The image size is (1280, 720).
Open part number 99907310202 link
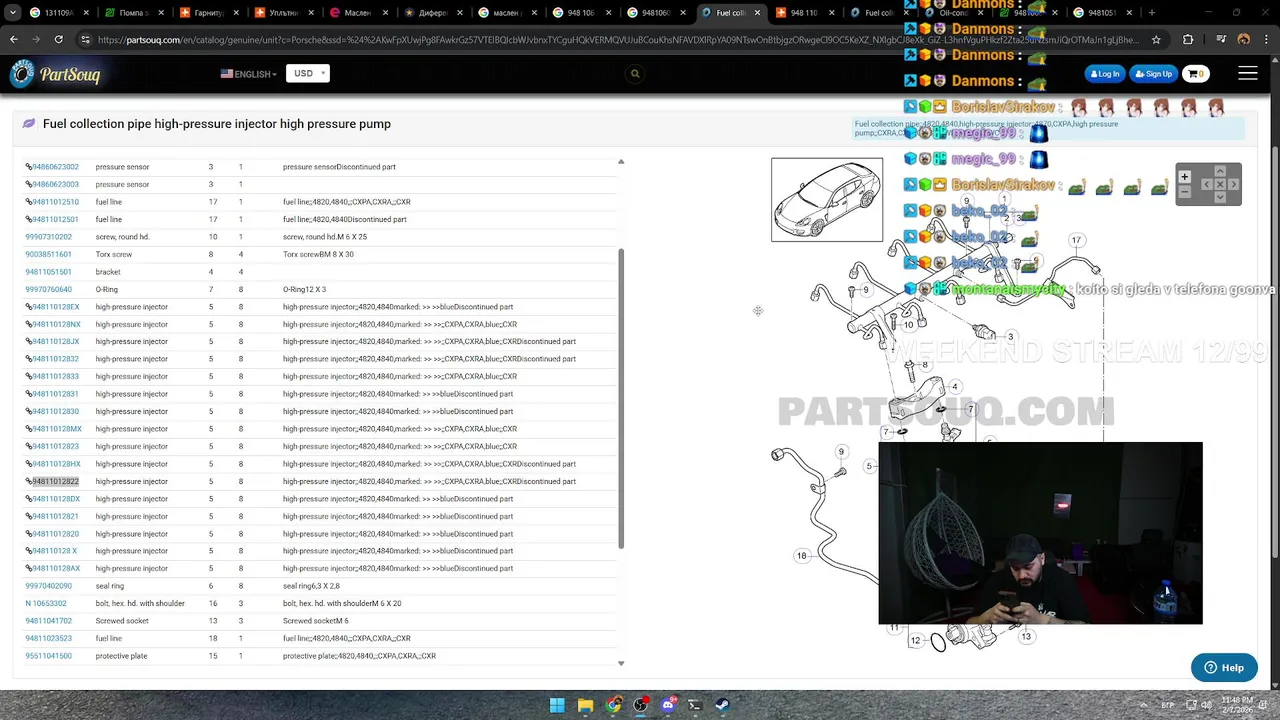point(48,237)
